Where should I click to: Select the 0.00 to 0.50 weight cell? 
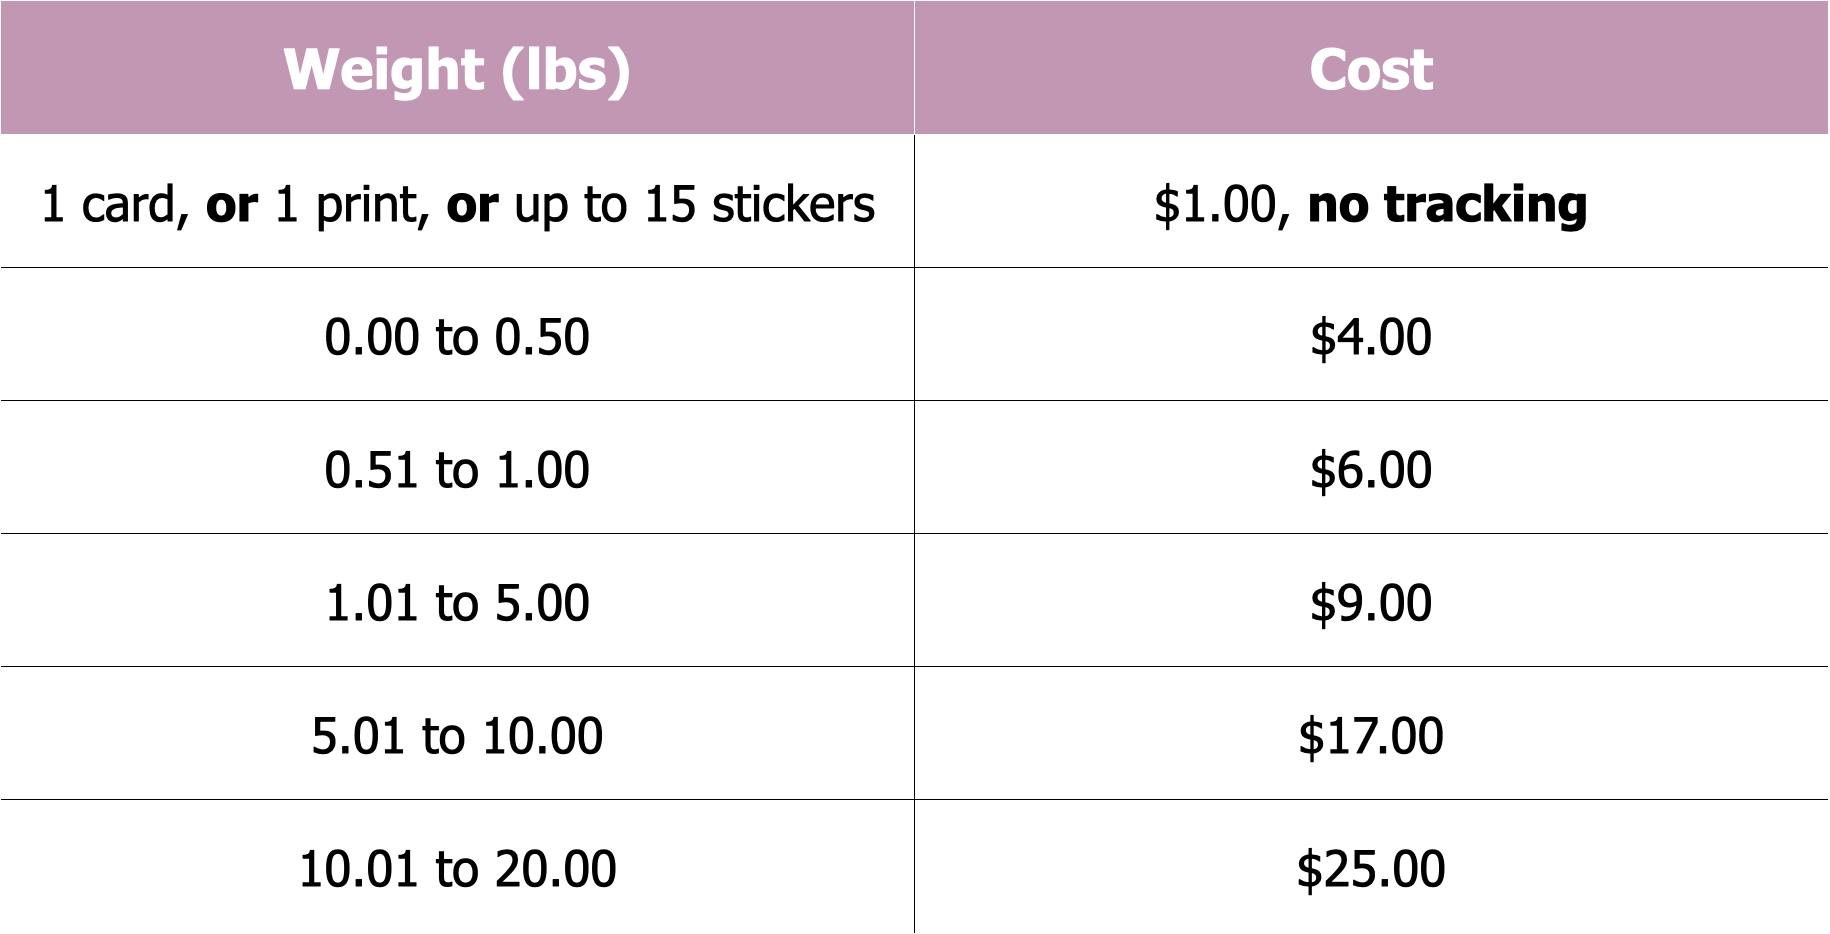pos(457,334)
